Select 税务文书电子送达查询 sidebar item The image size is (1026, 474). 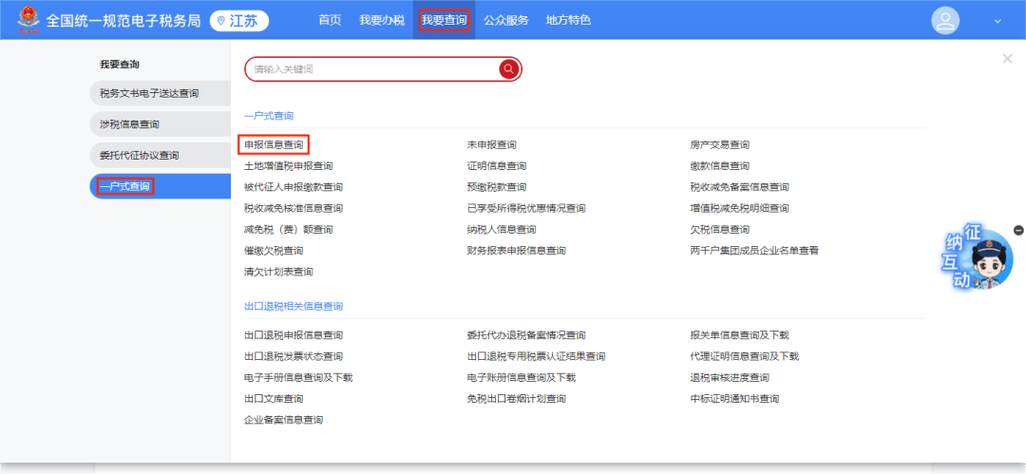(160, 94)
